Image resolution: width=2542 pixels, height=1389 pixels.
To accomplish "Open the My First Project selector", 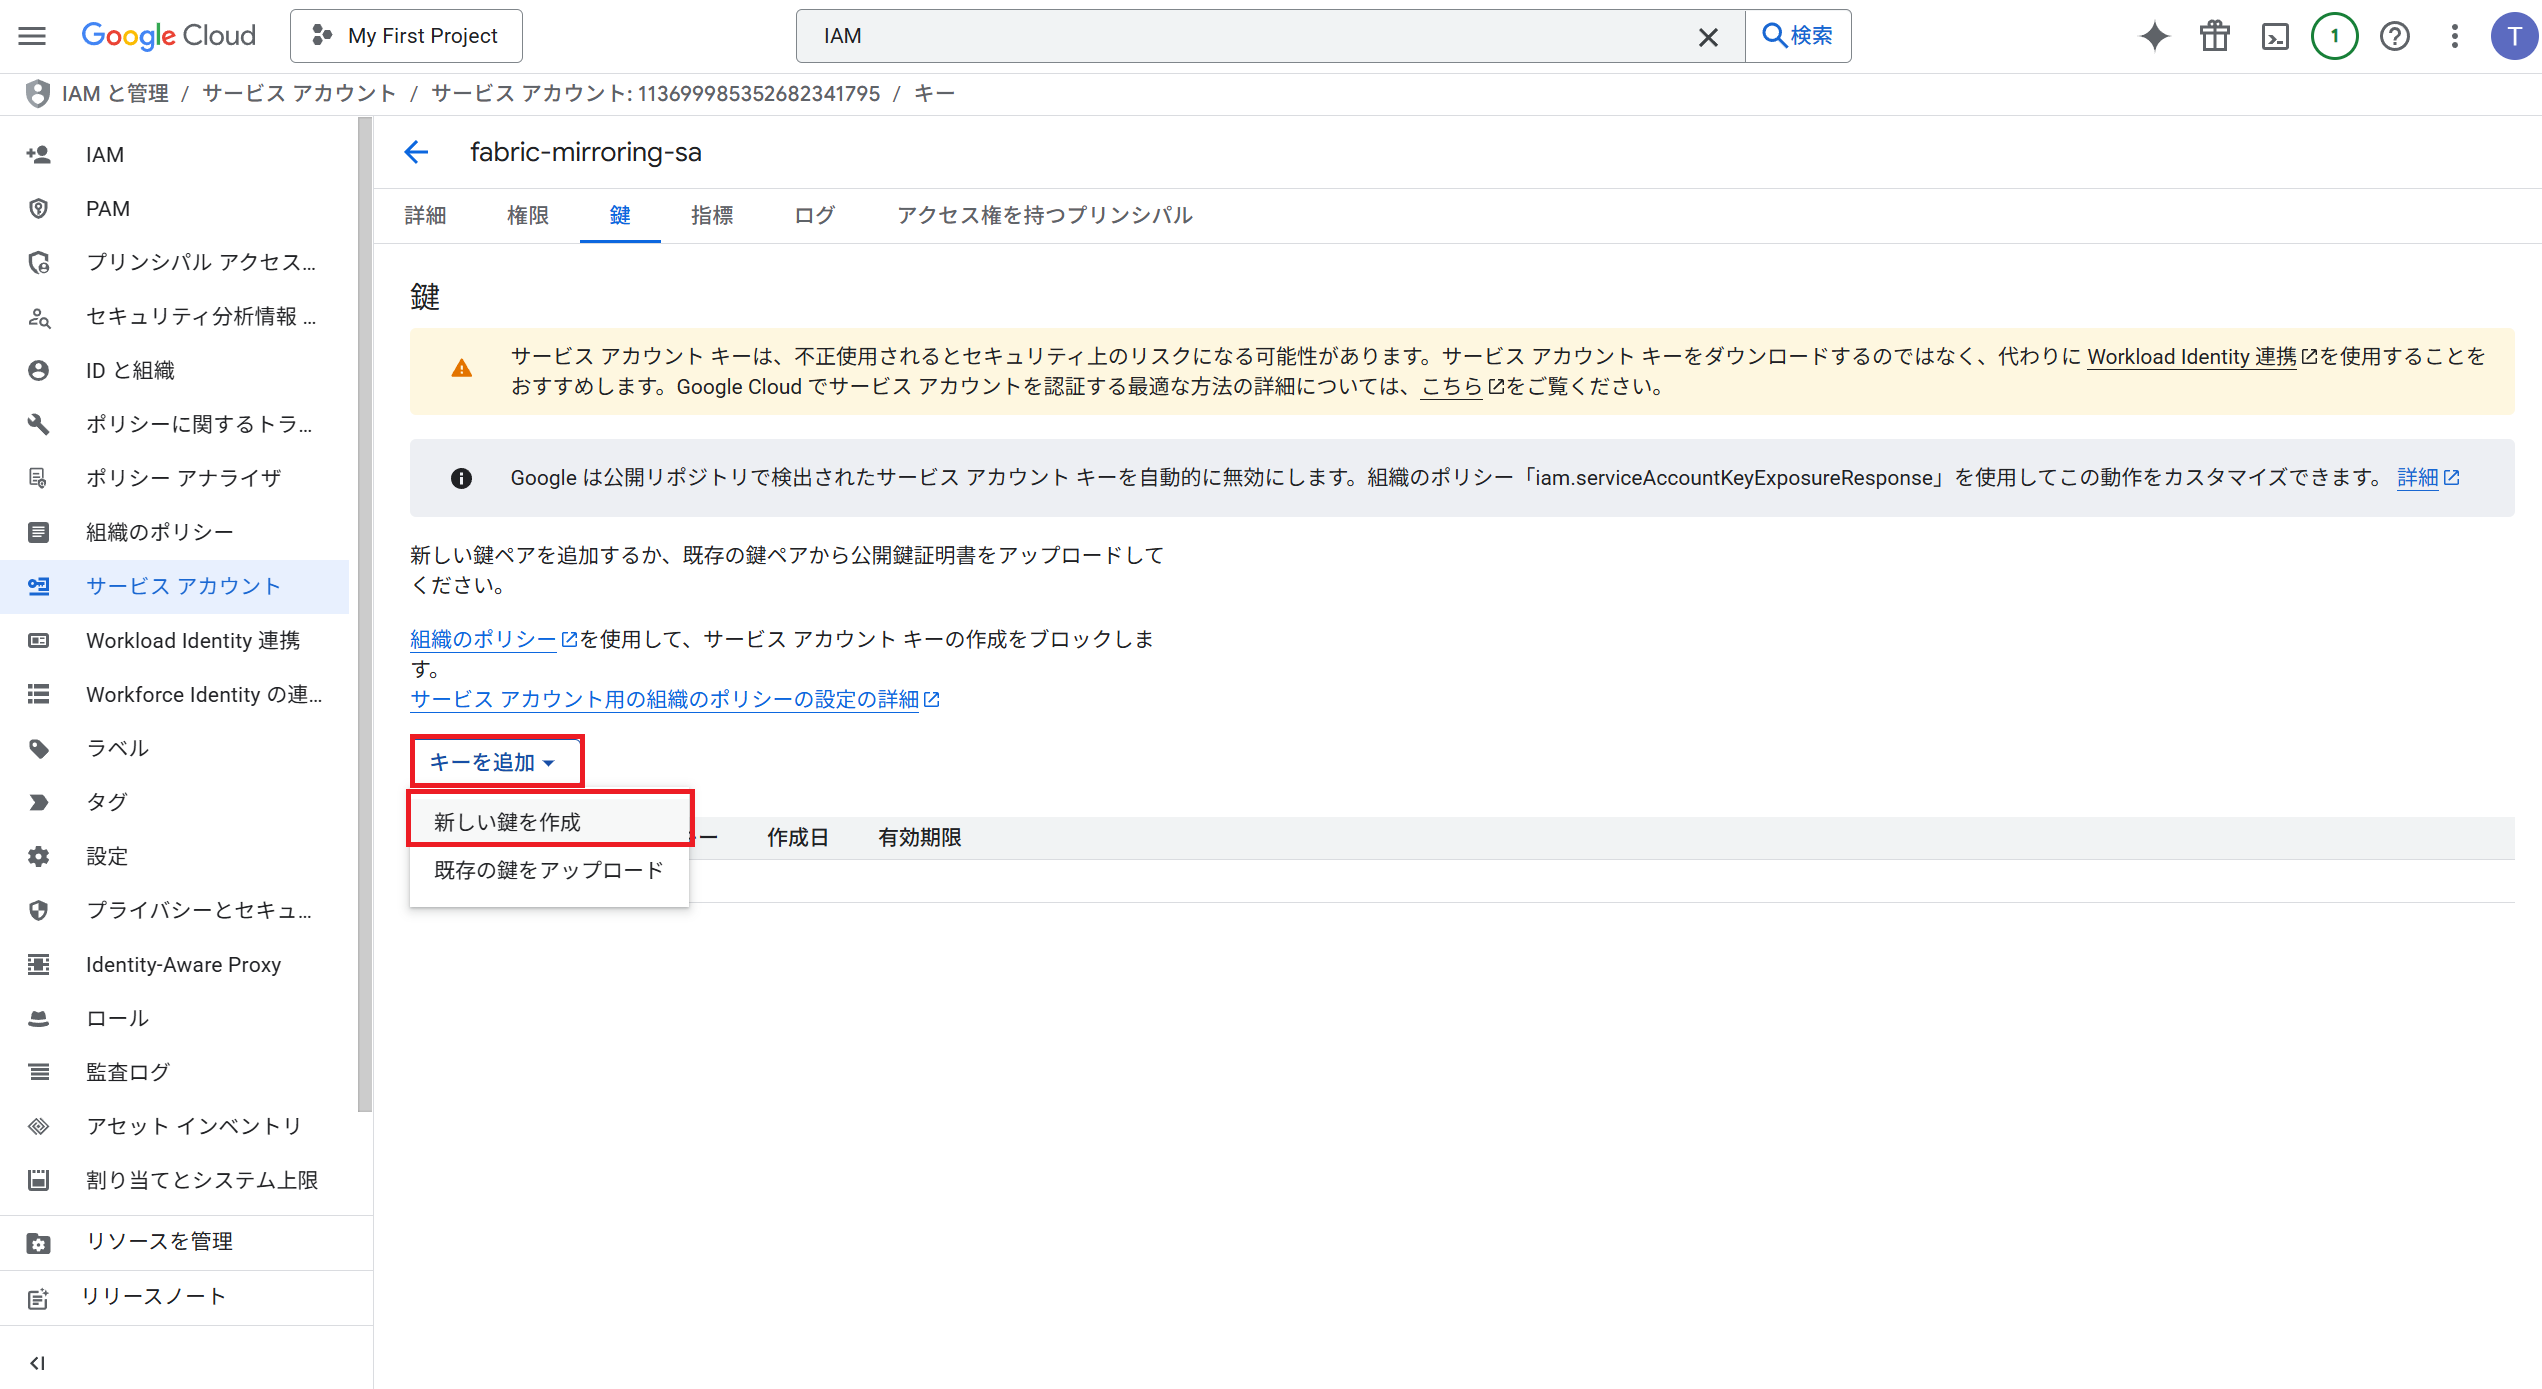I will [406, 36].
